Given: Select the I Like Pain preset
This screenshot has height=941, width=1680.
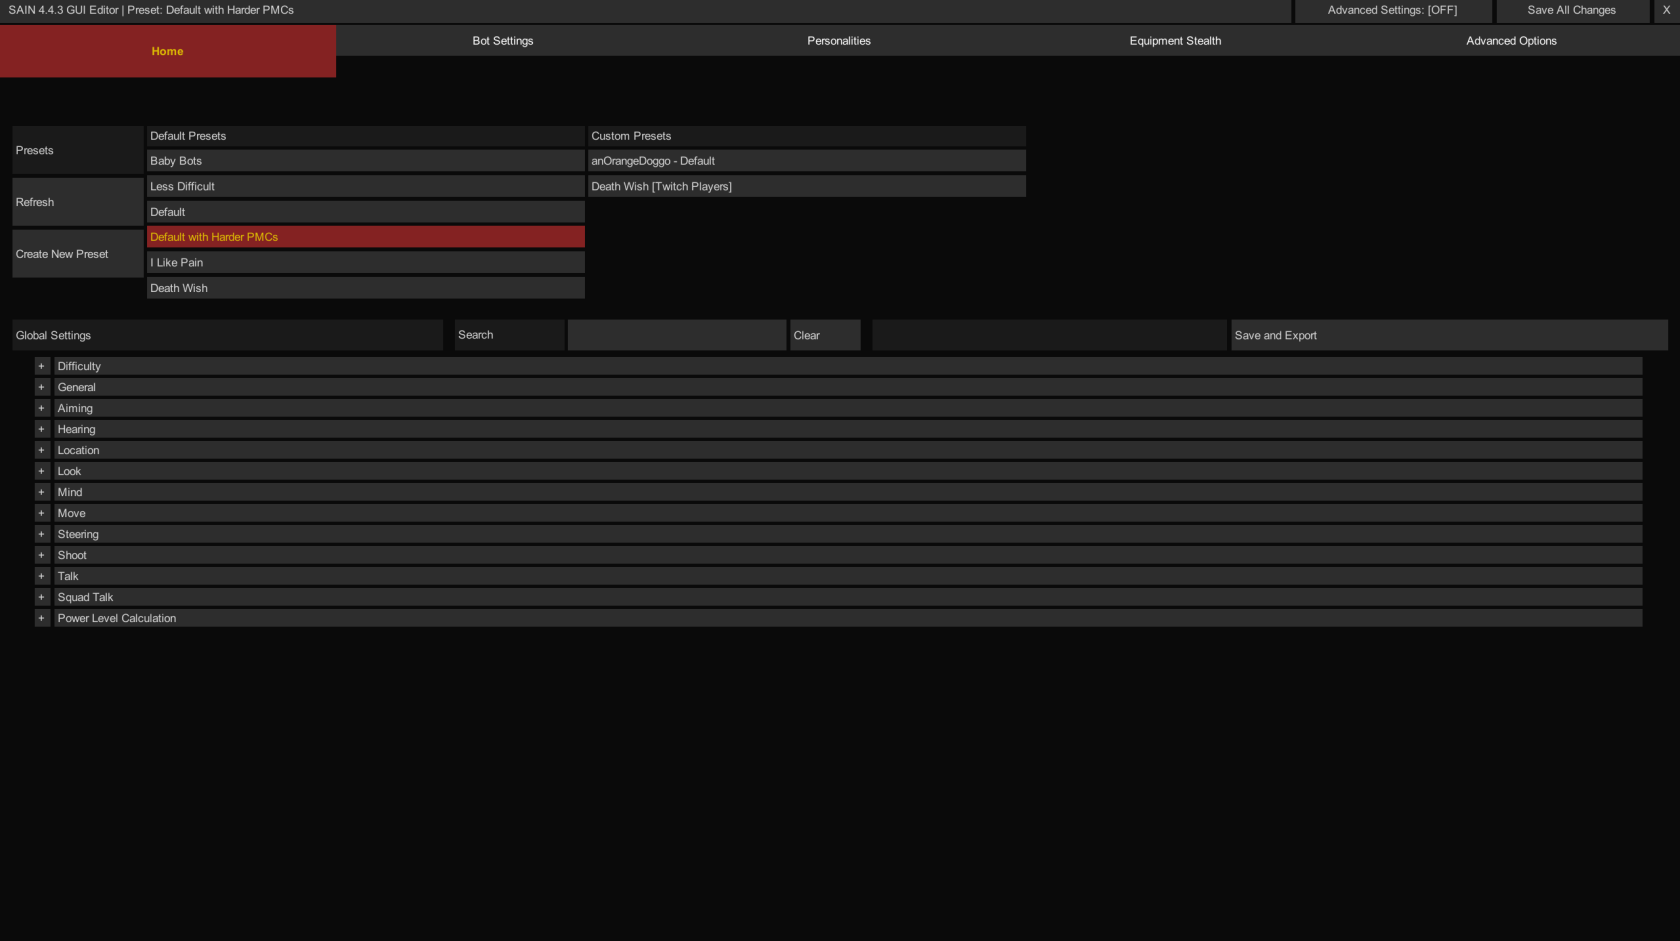Looking at the screenshot, I should (366, 263).
